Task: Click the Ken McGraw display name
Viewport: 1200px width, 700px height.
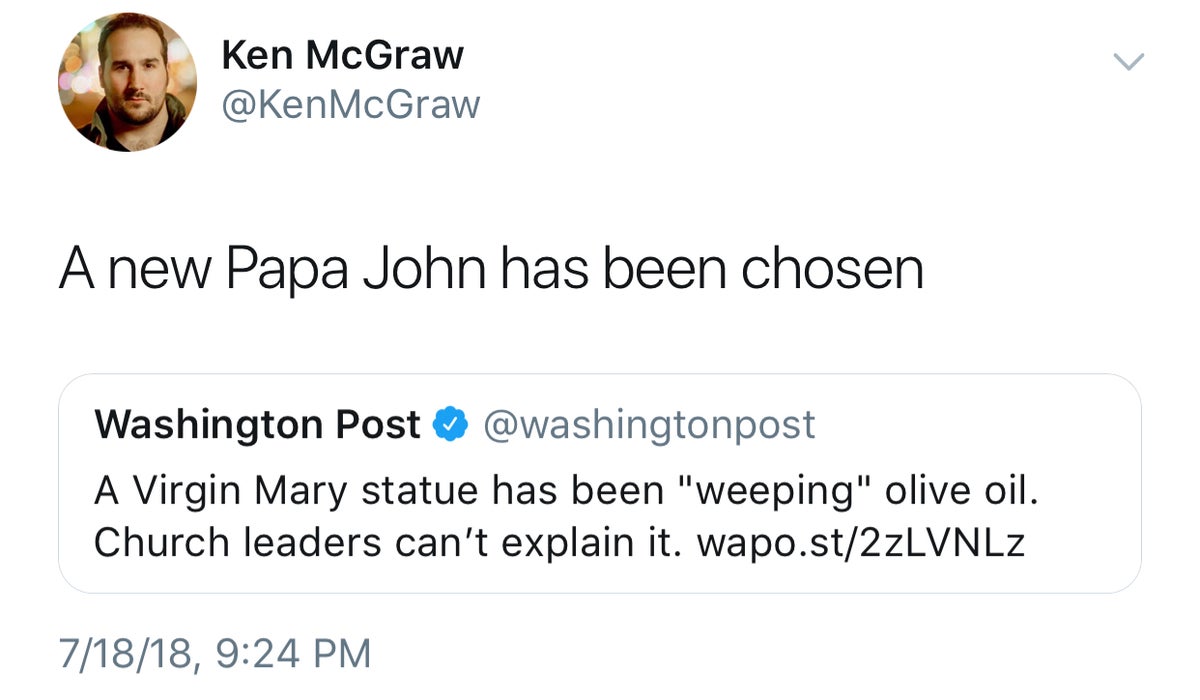Action: [342, 55]
